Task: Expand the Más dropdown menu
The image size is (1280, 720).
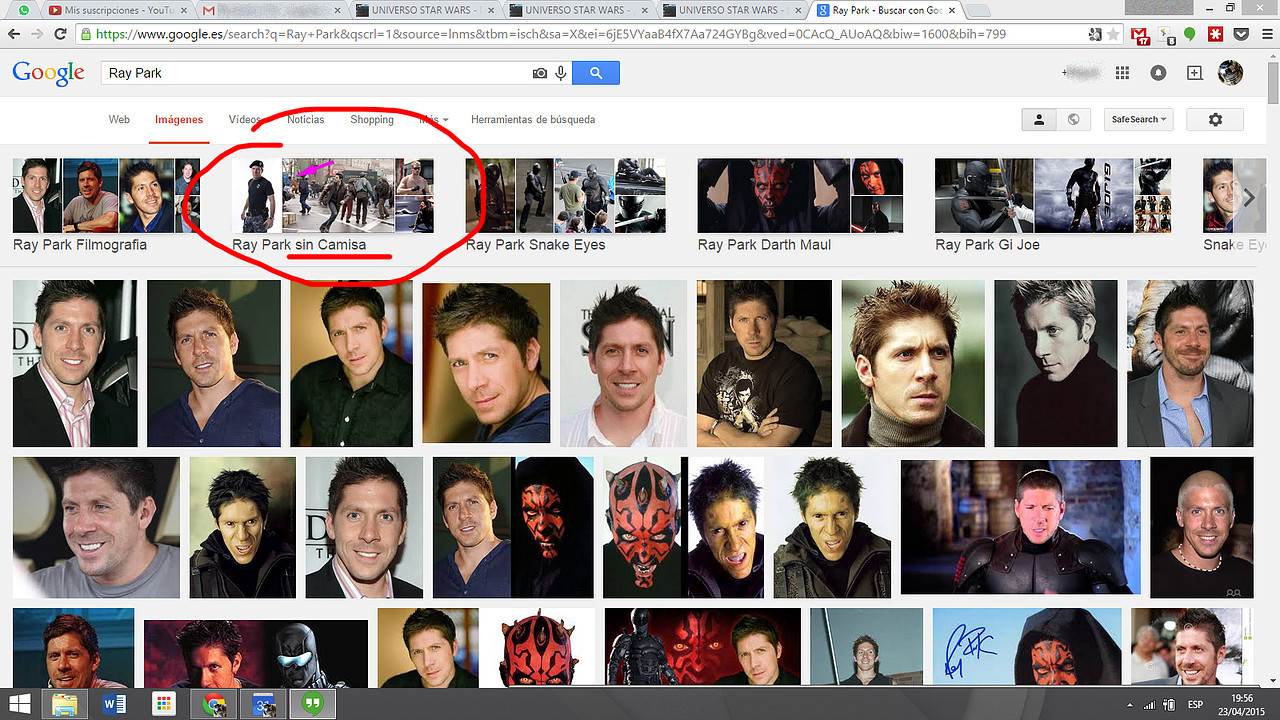Action: click(434, 119)
